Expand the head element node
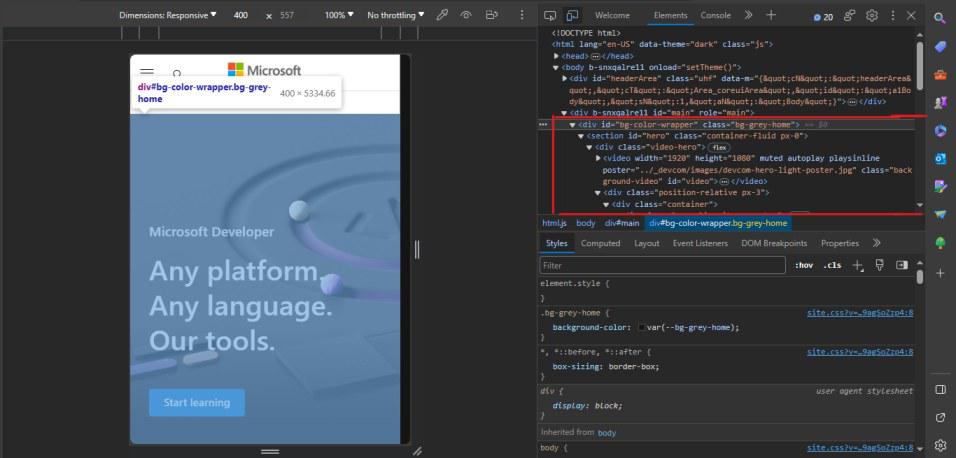The image size is (956, 458). (557, 56)
